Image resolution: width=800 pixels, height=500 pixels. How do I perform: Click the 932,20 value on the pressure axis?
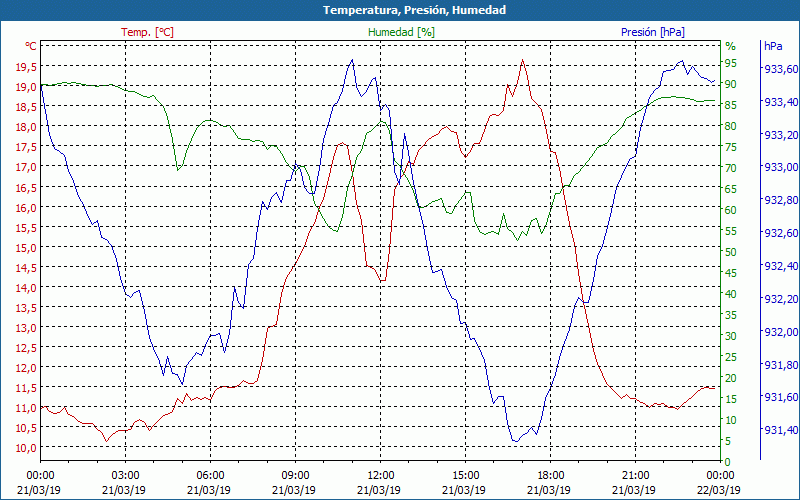[781, 299]
